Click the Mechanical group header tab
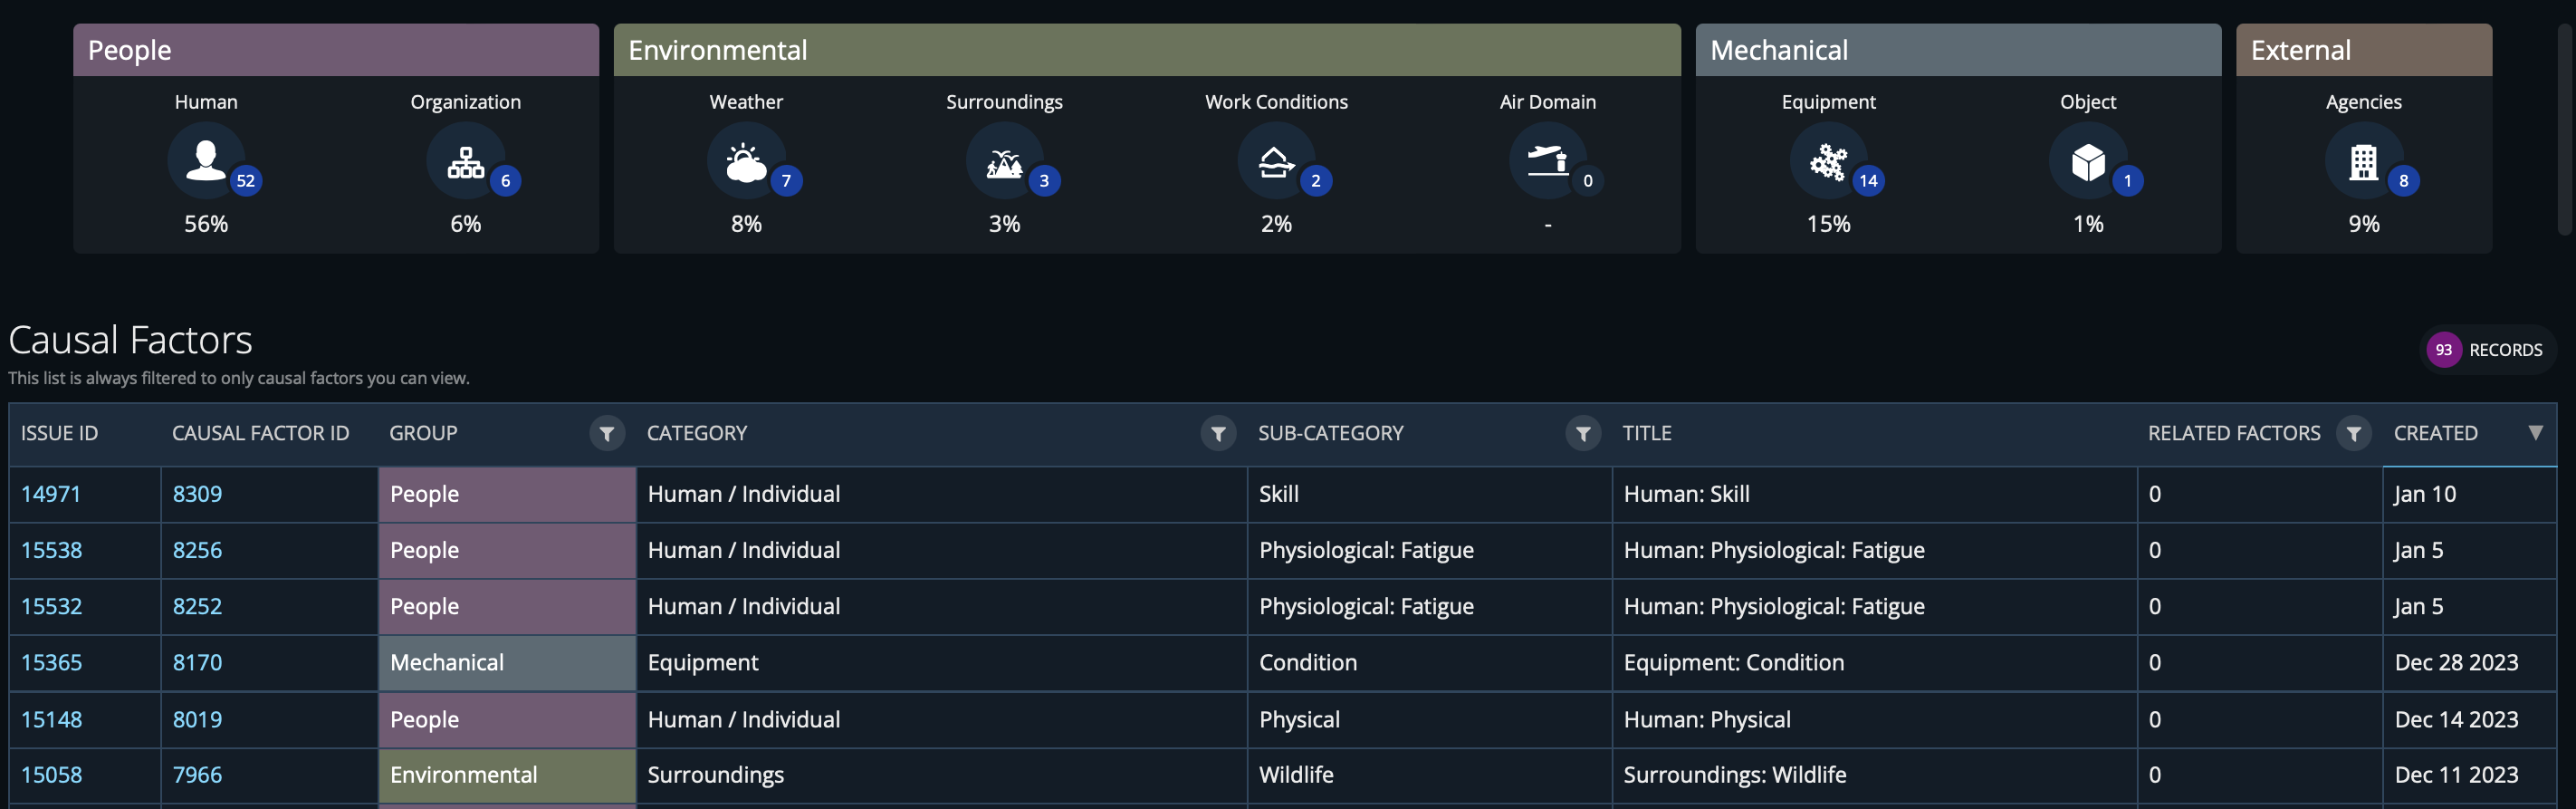The image size is (2576, 809). (1957, 50)
